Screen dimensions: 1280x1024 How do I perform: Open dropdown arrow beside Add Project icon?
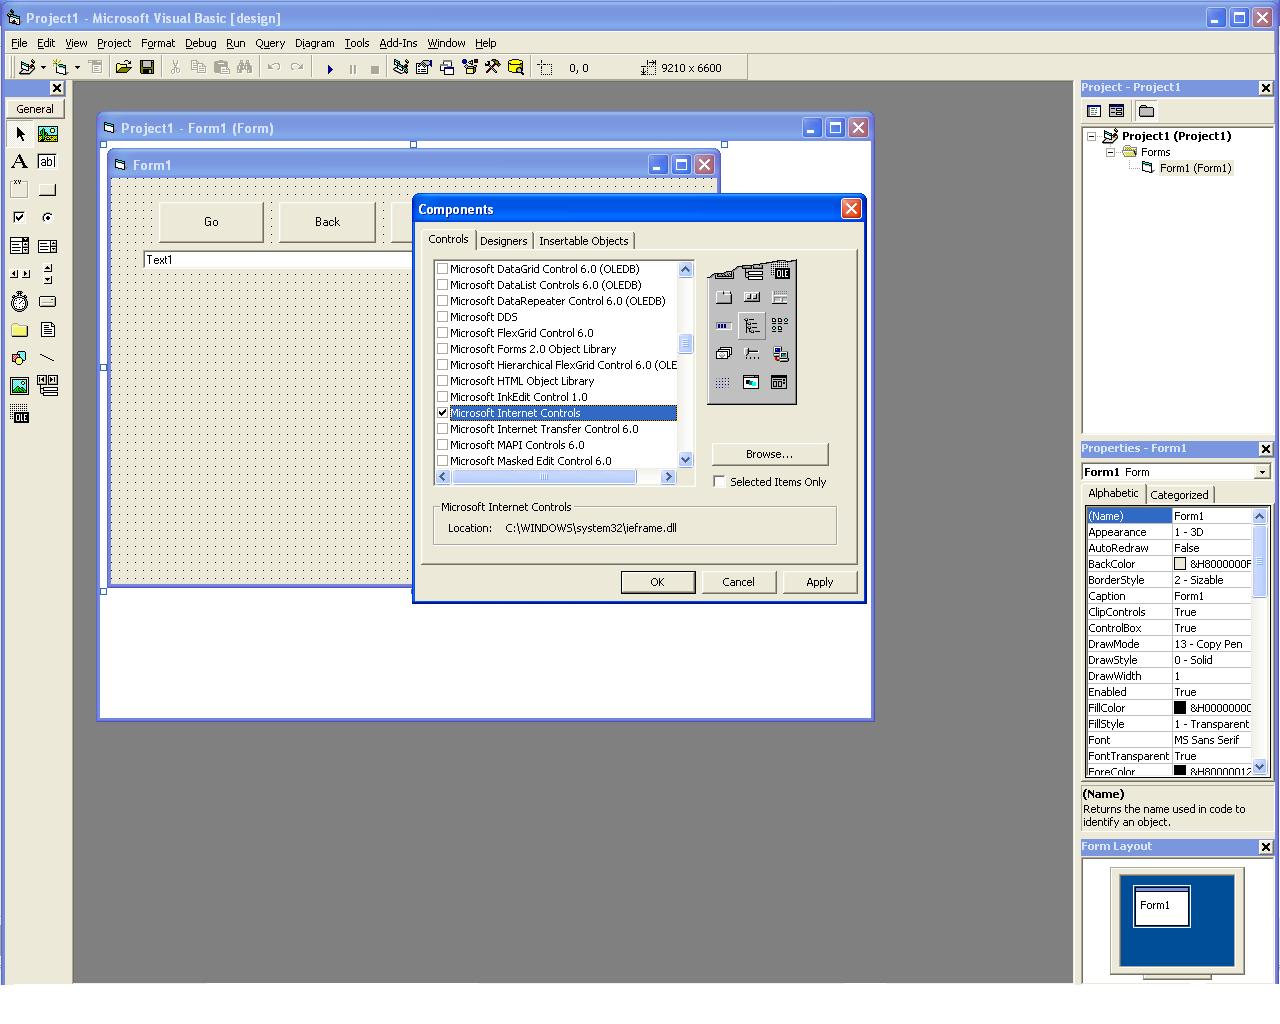click(x=43, y=68)
